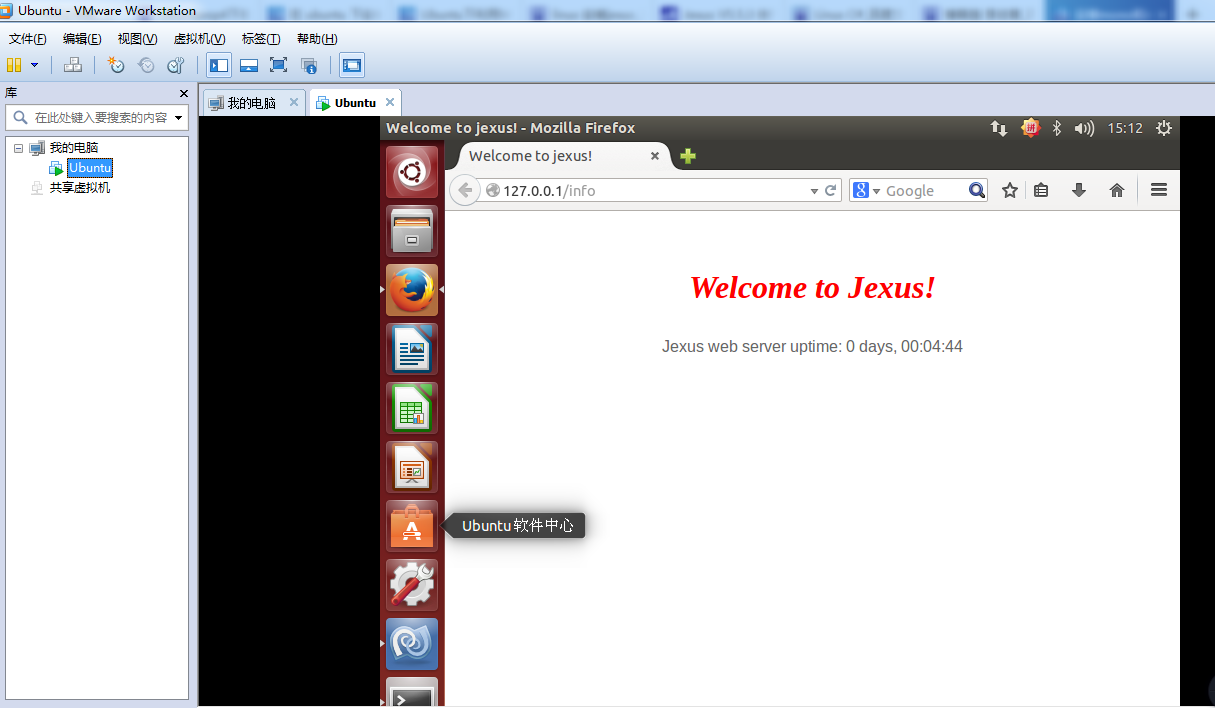Open a new Firefox tab with the plus button
Screen dimensions: 1215x708
(x=688, y=156)
